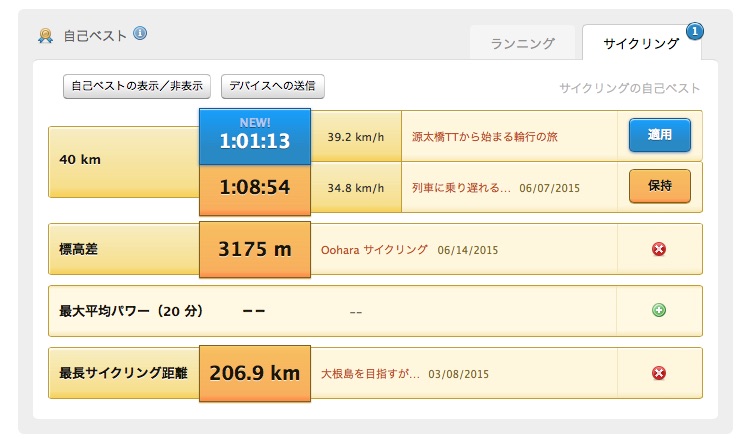Click the medal icon next to 自己ベスト

[46, 35]
